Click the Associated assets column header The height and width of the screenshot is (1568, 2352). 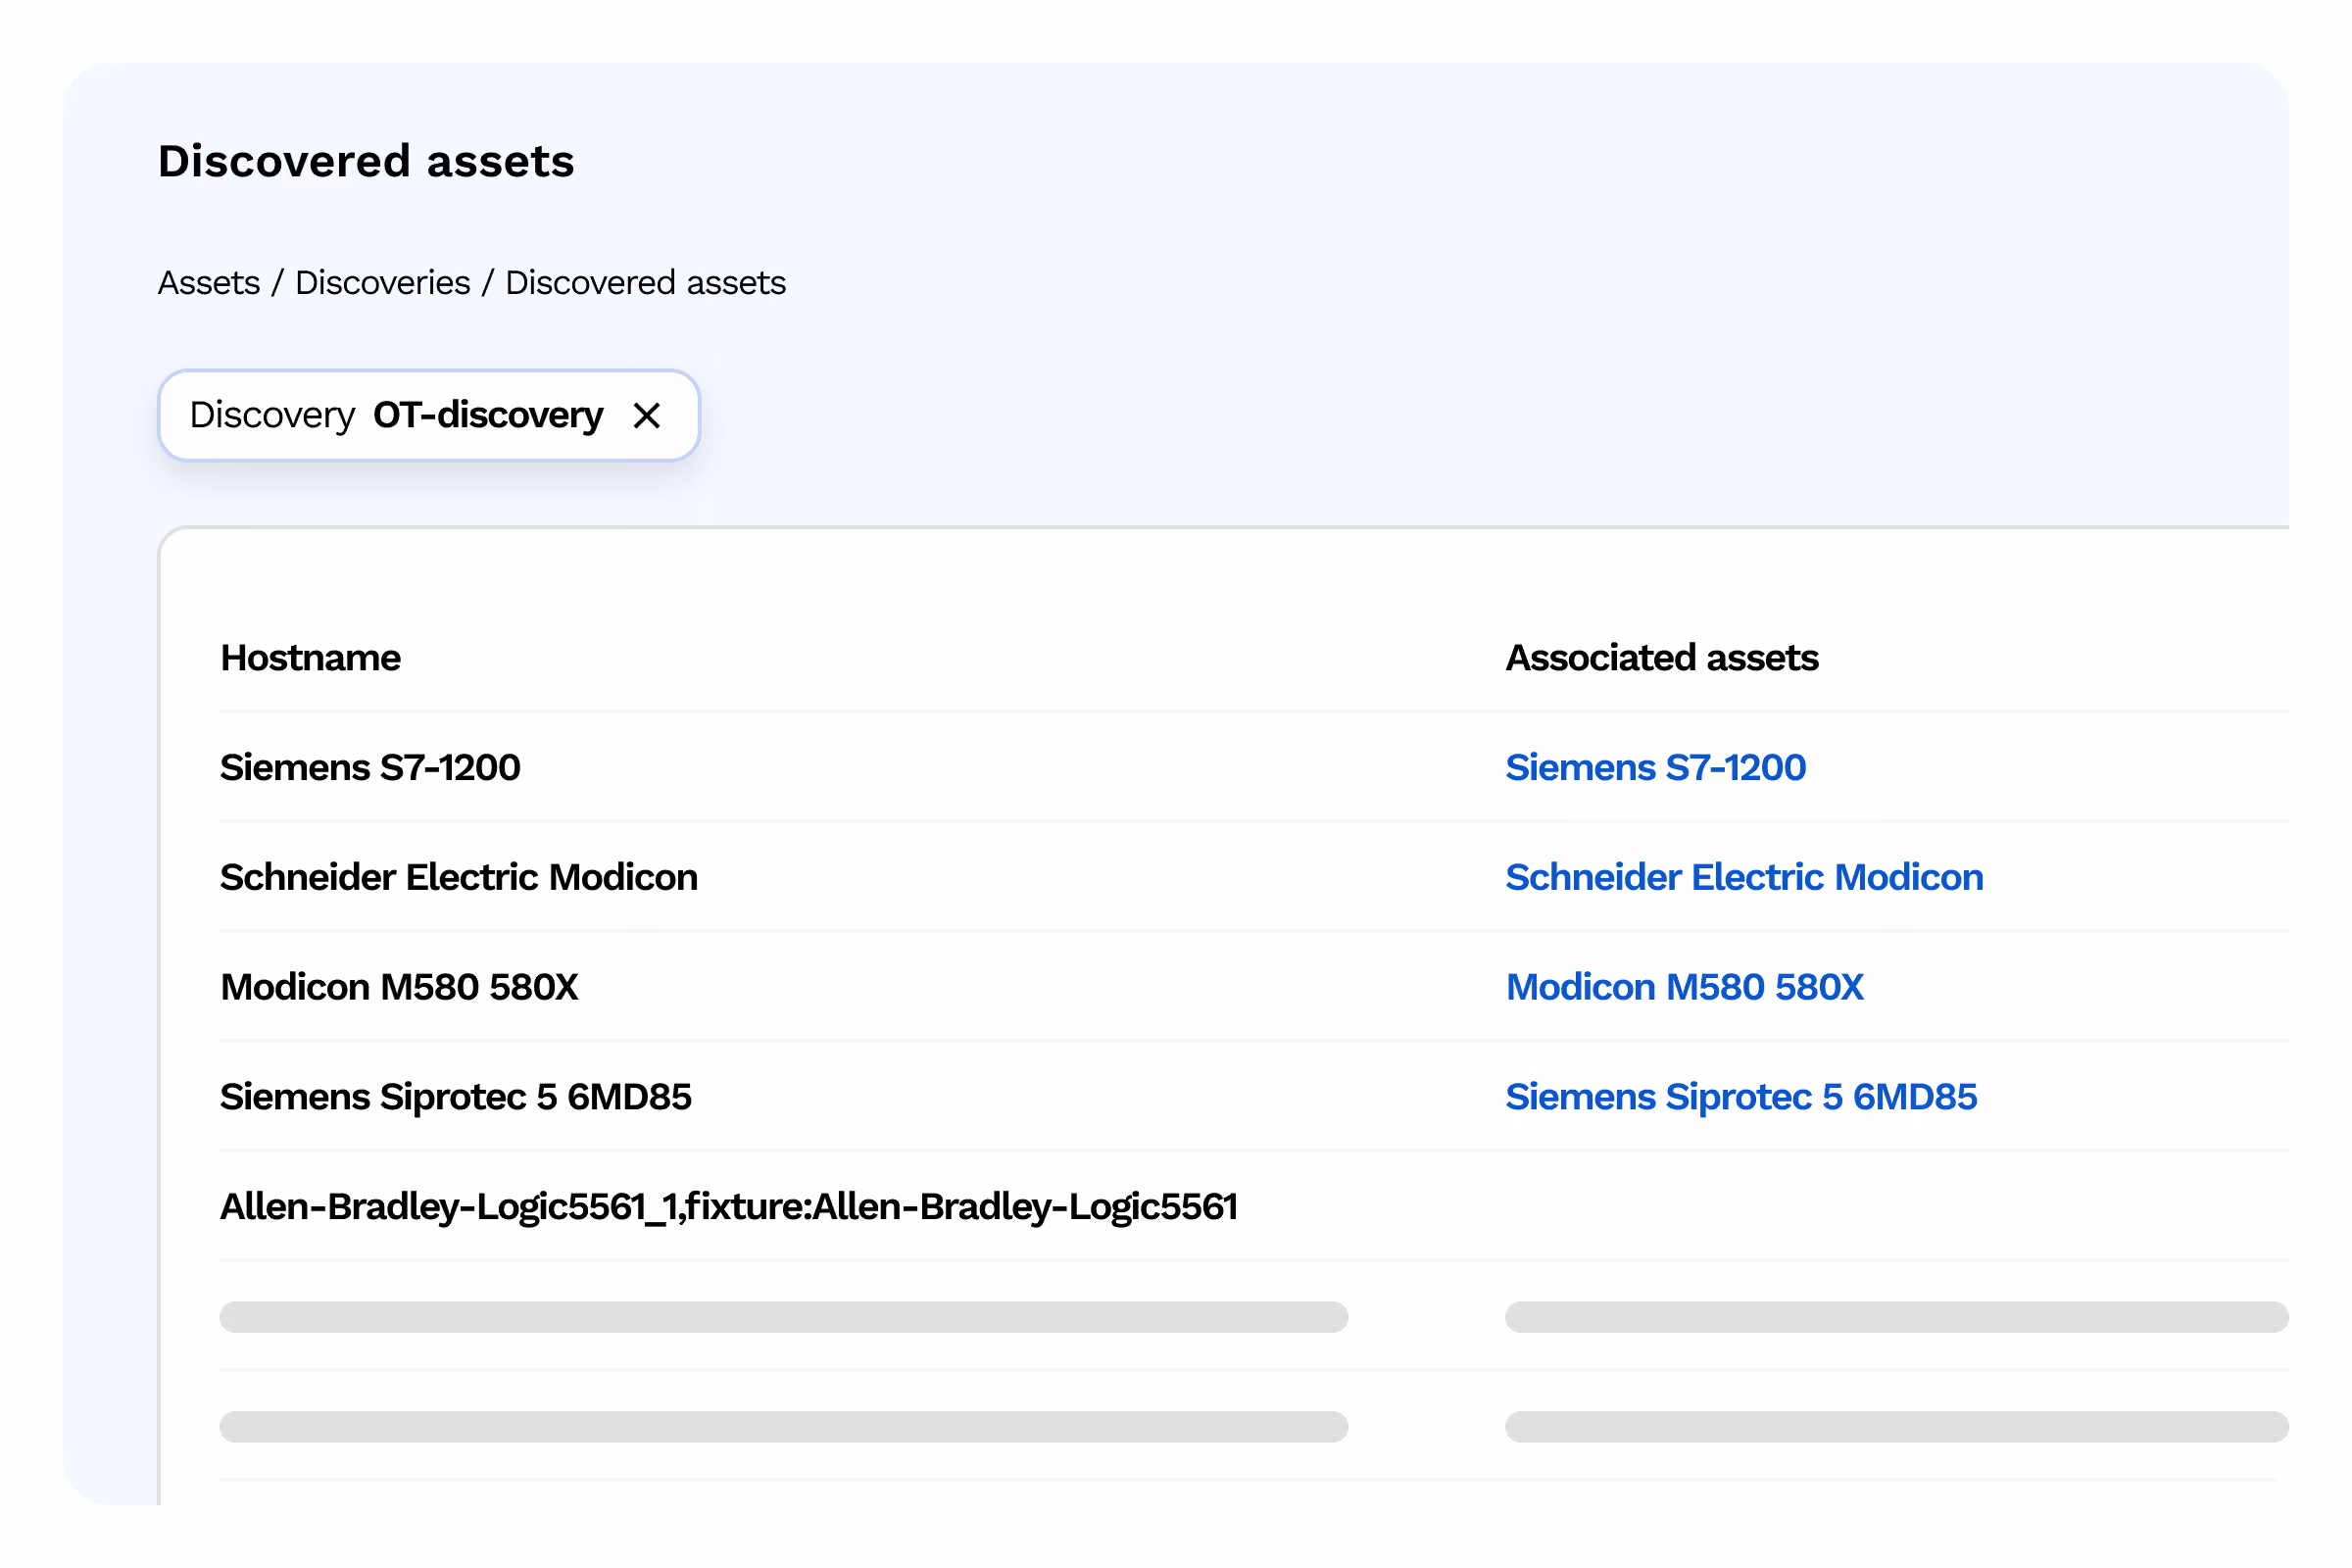click(1662, 658)
